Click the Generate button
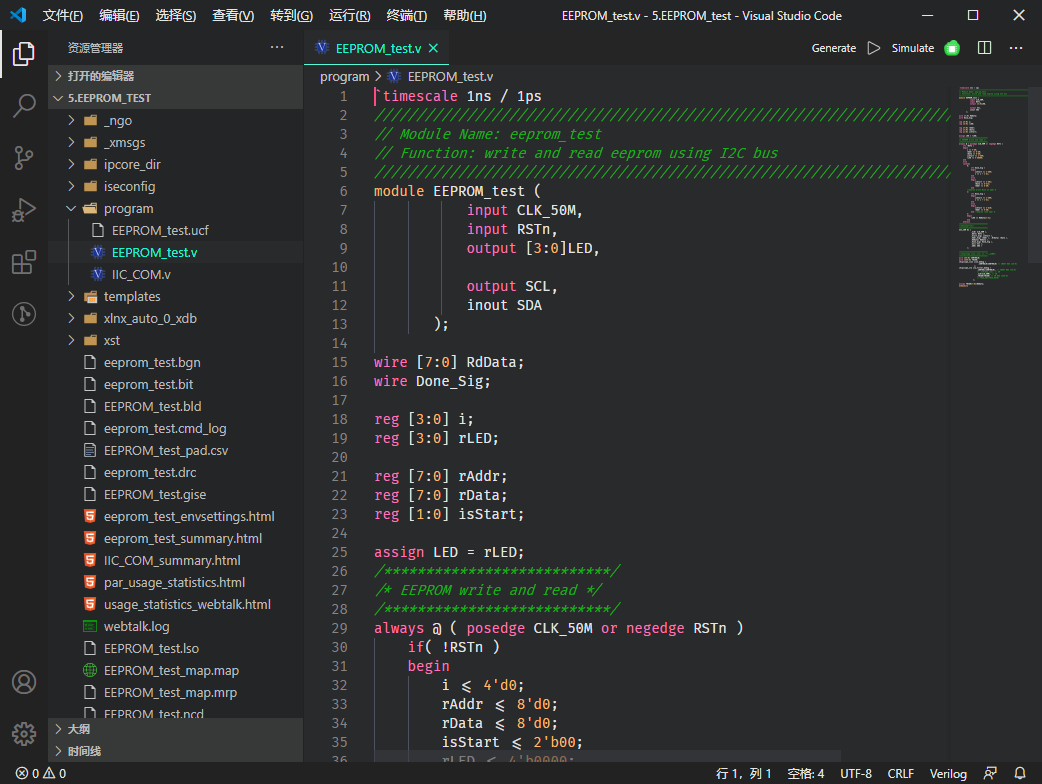 tap(833, 47)
